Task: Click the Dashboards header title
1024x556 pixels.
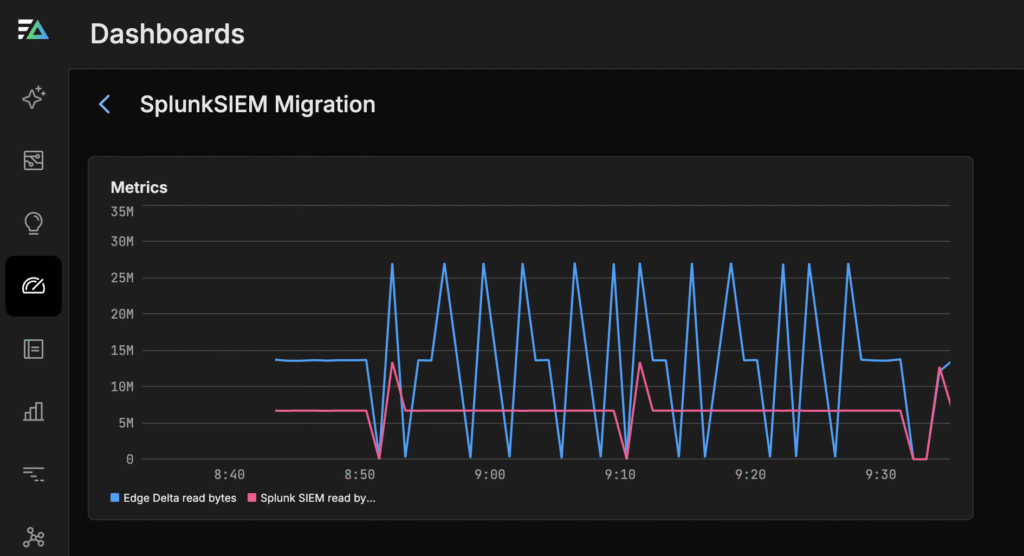Action: click(x=167, y=33)
